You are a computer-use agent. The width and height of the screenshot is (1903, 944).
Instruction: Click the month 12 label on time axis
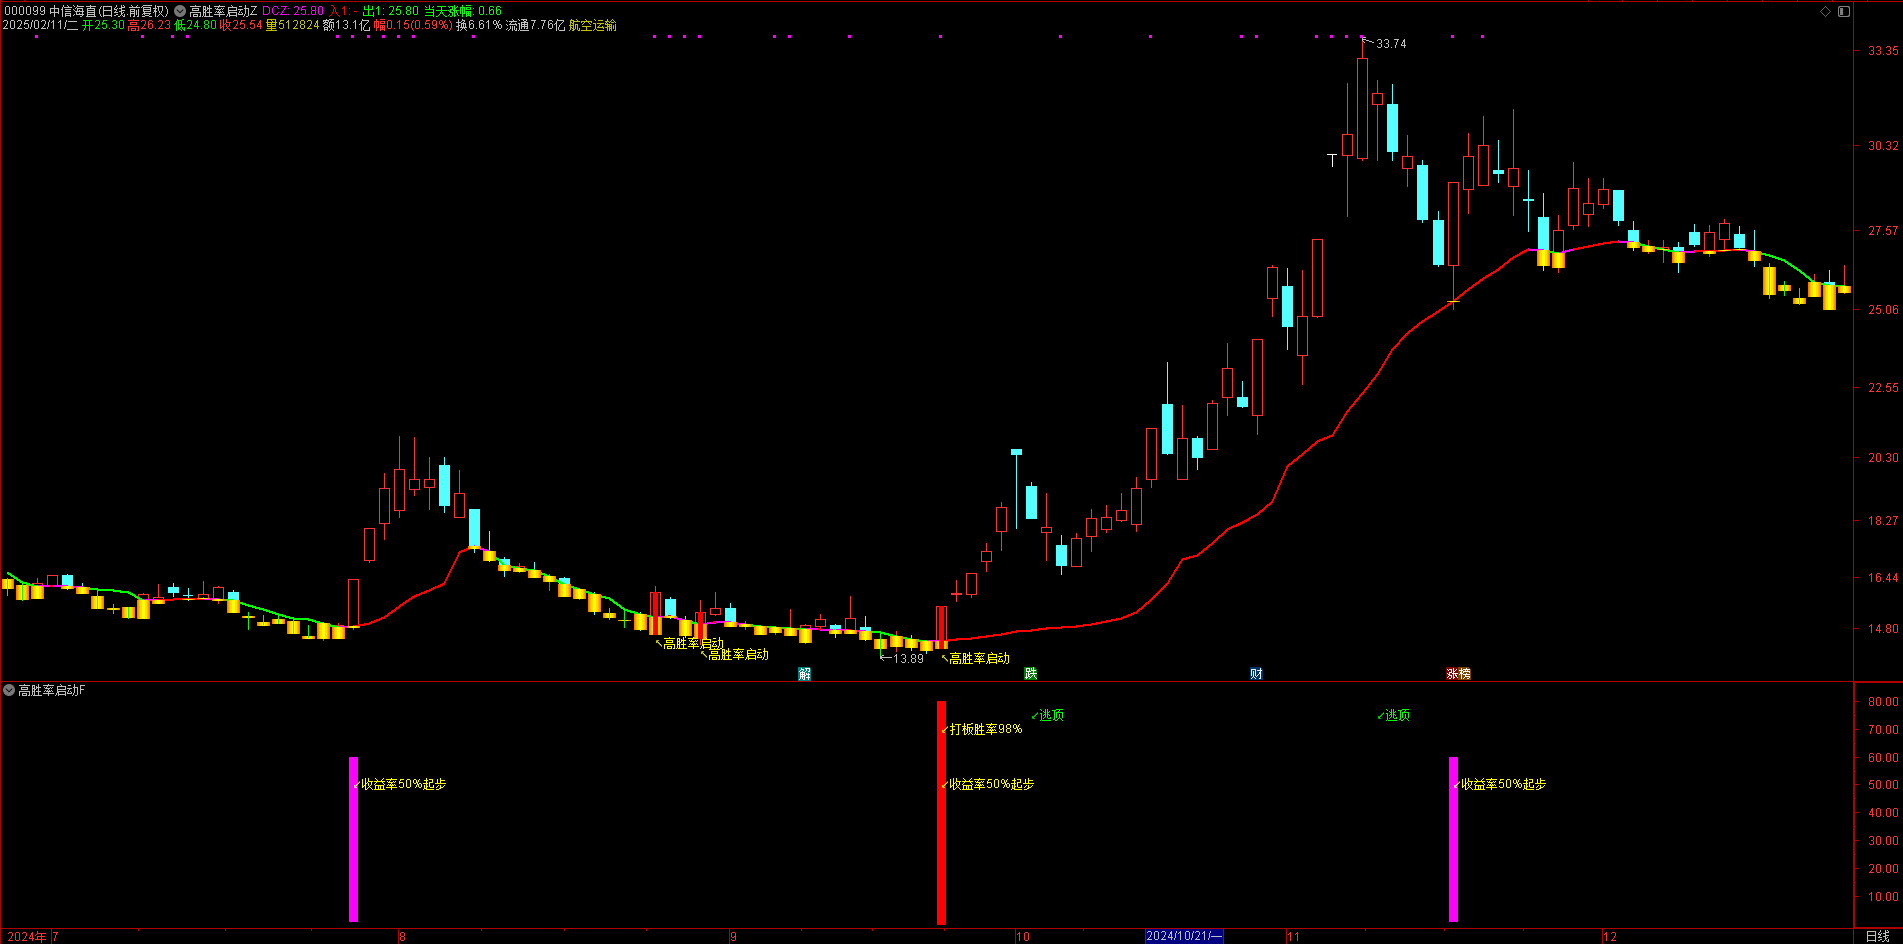1610,936
